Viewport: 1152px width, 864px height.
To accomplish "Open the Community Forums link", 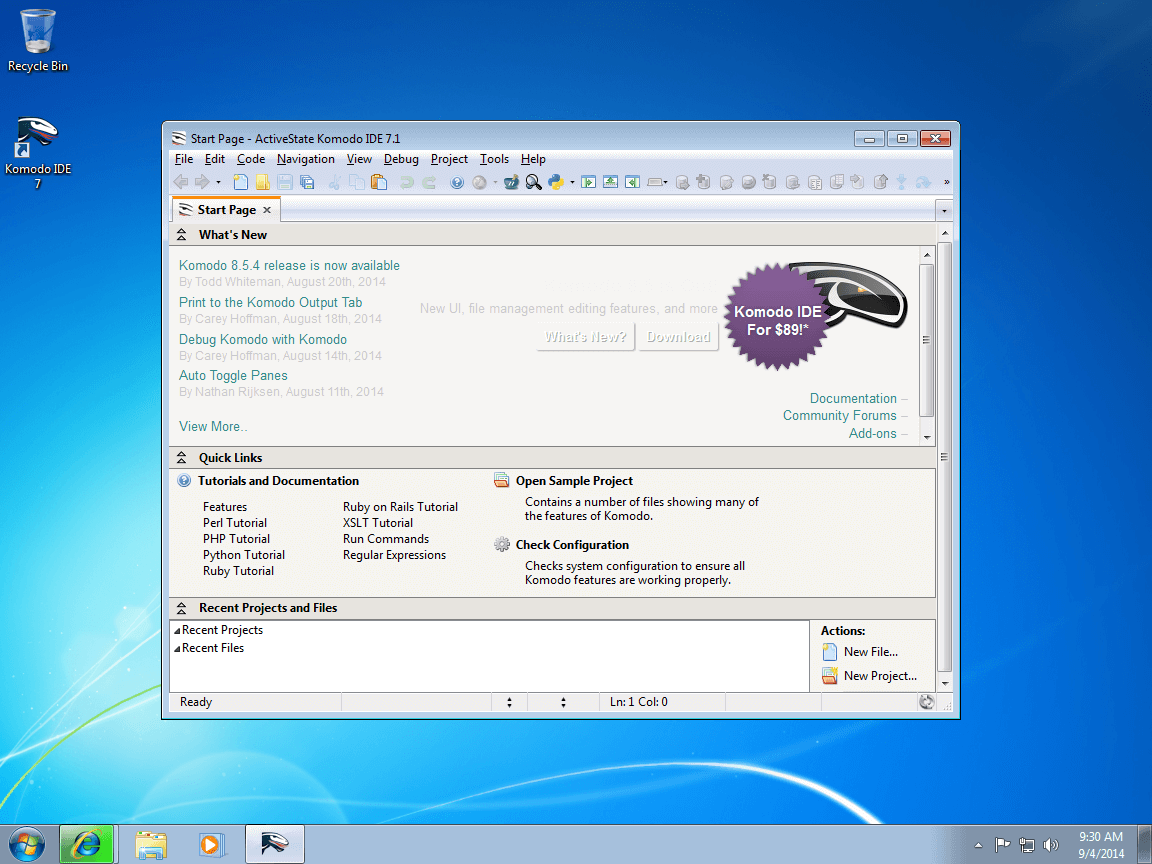I will click(840, 416).
